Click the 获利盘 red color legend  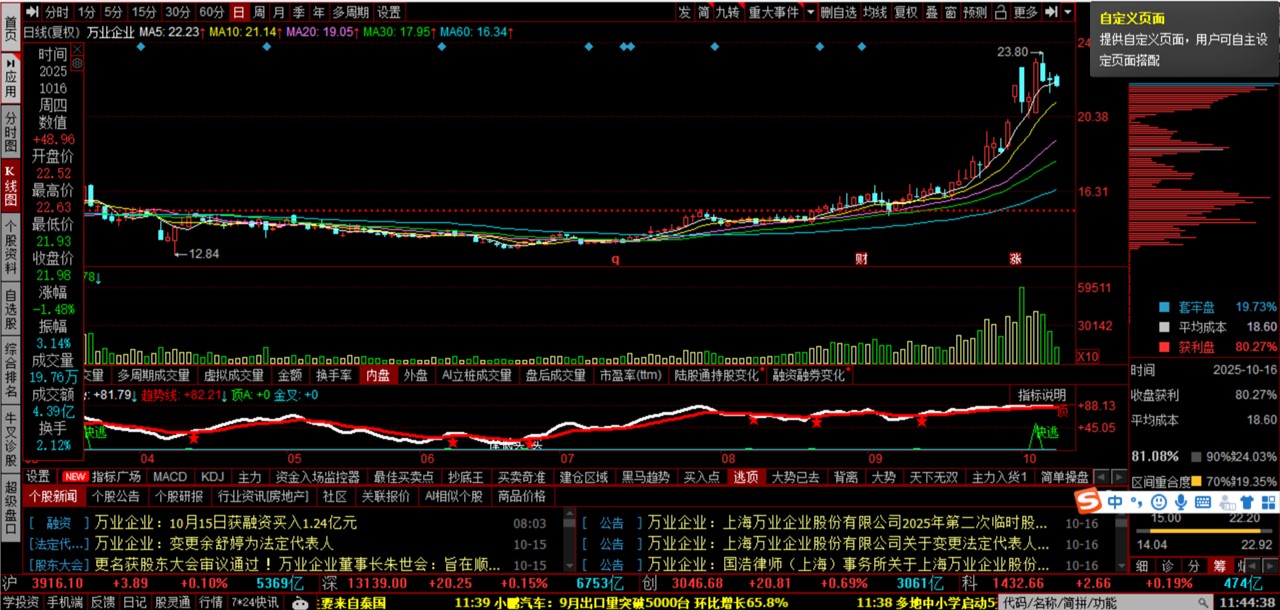coord(1164,347)
